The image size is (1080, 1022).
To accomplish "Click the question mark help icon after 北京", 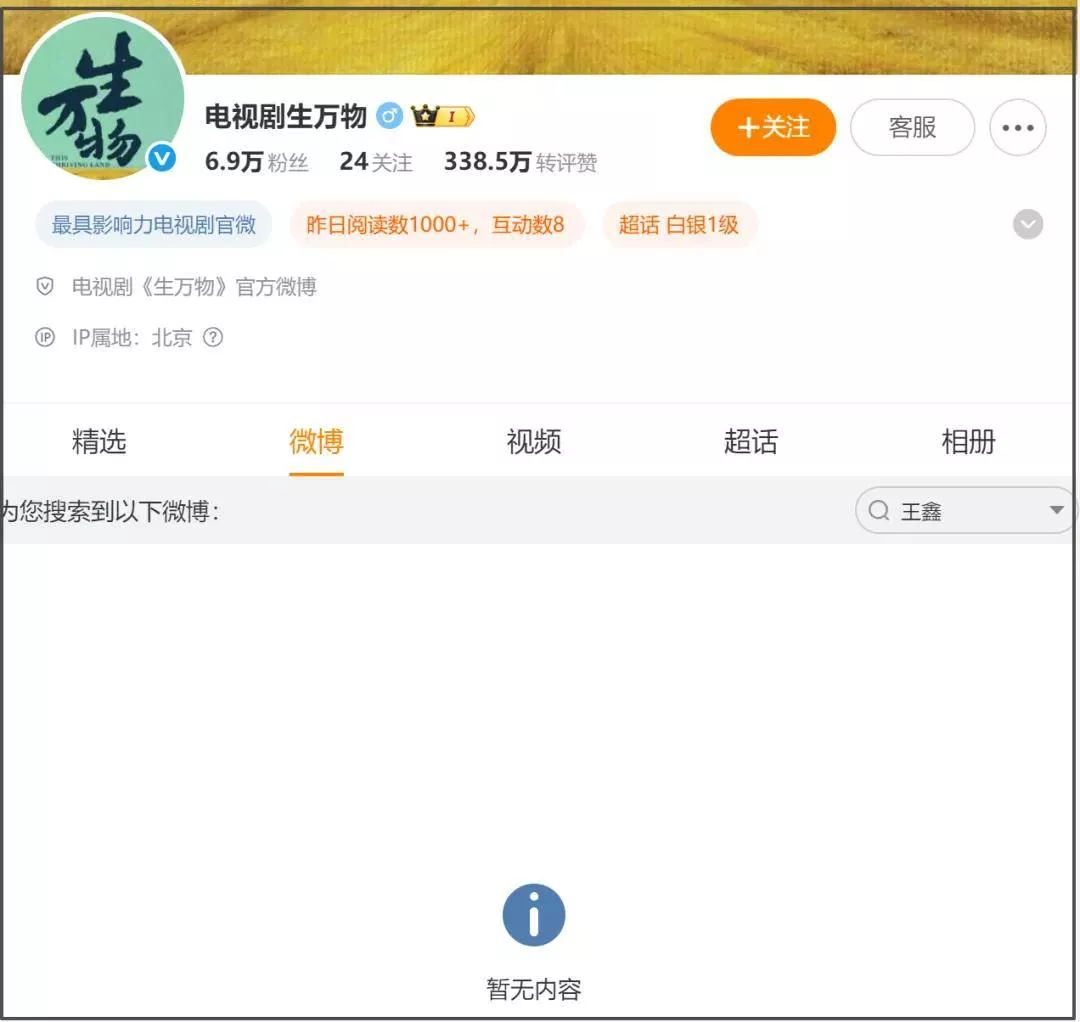I will 213,338.
